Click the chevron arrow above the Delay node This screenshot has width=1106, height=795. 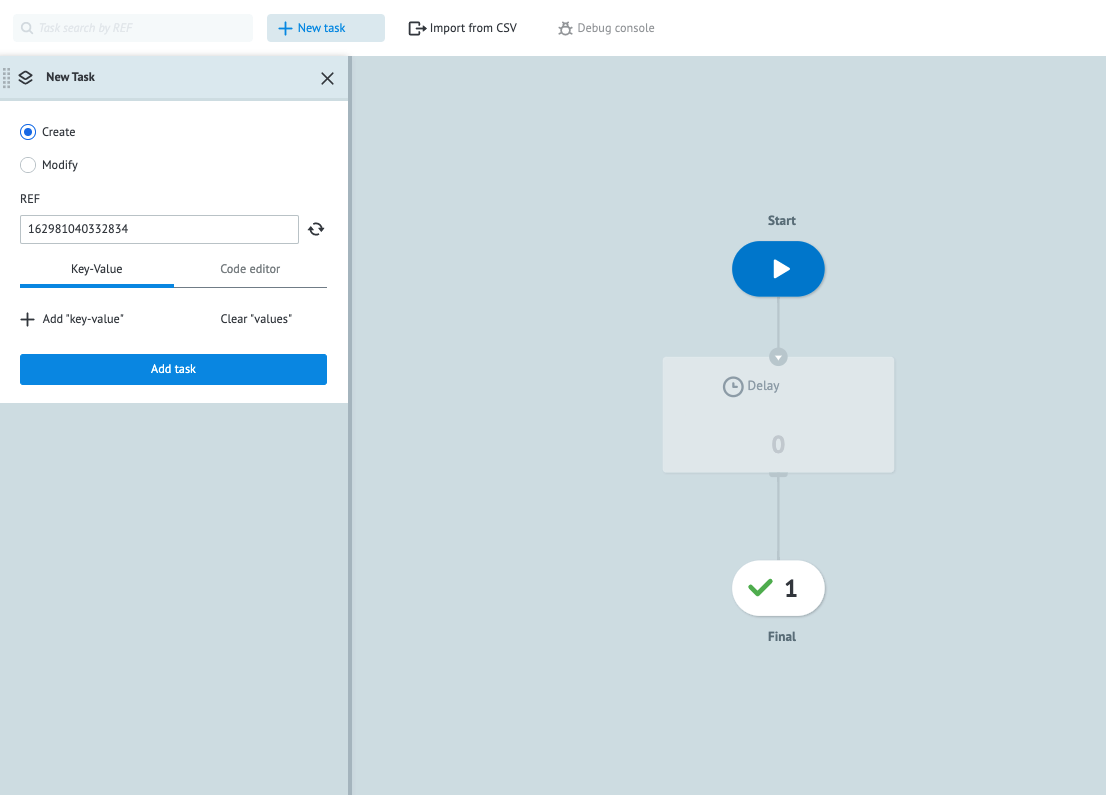[x=778, y=356]
